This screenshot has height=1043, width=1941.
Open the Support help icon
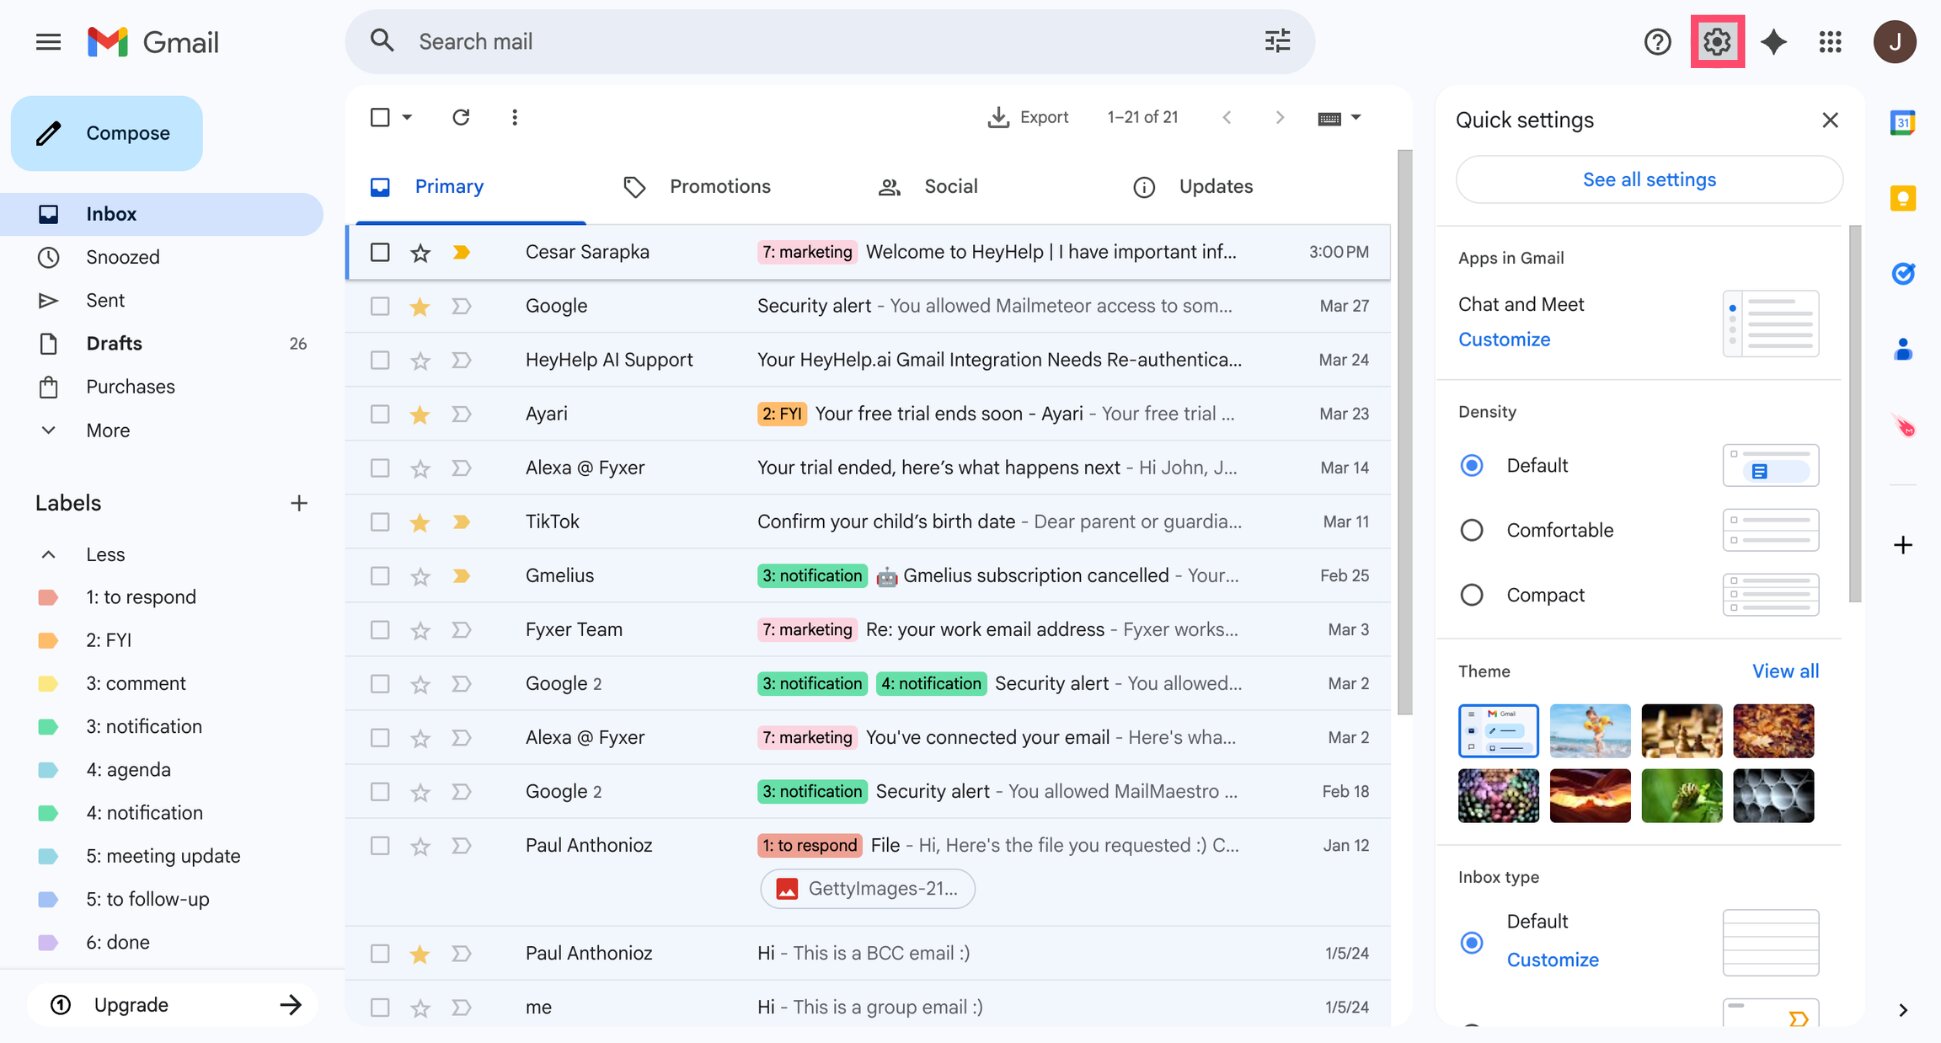(x=1657, y=42)
